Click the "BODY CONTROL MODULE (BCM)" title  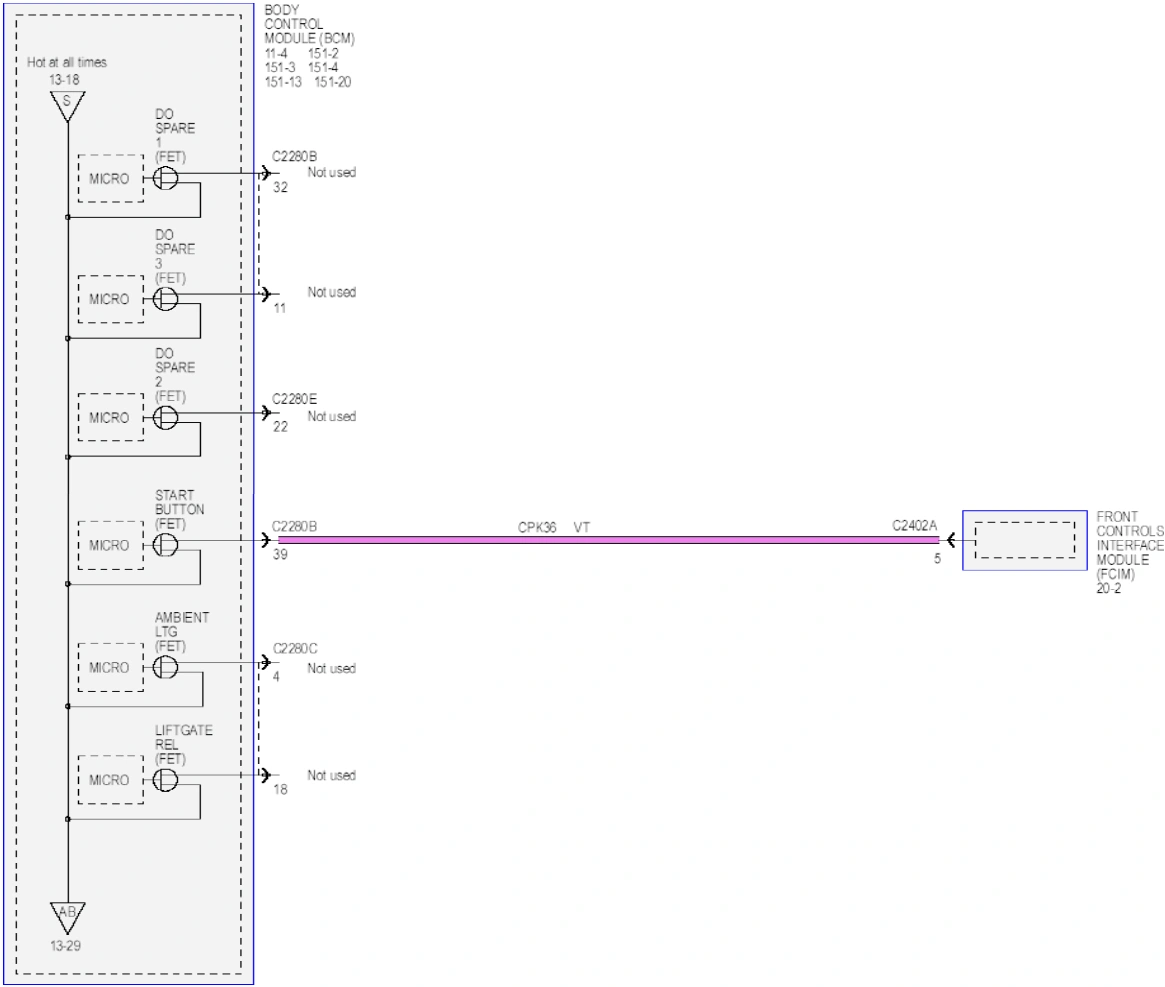(310, 24)
